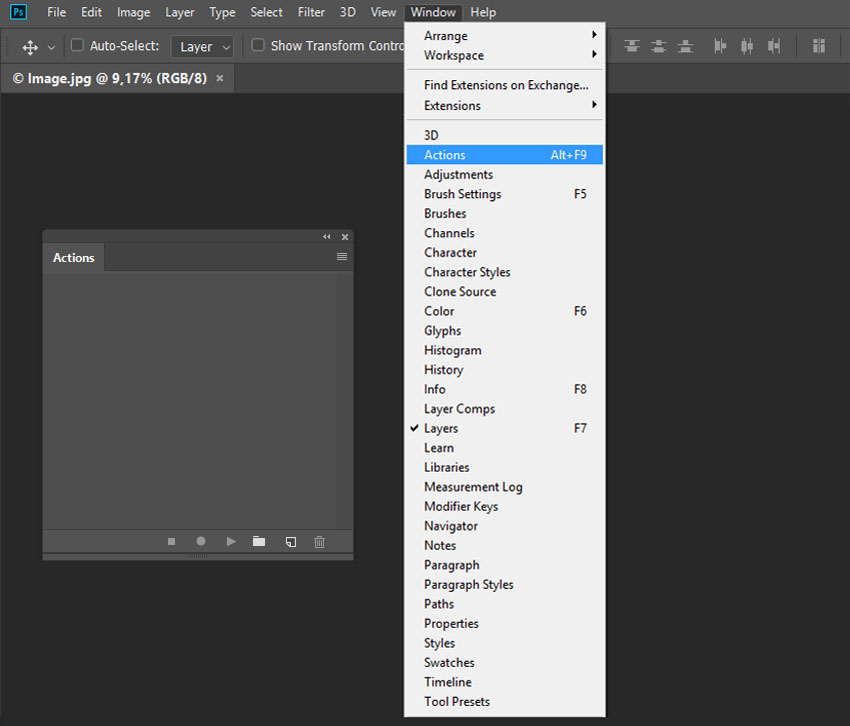Choose Find Extensions on Exchange
The image size is (850, 726).
pyautogui.click(x=505, y=85)
